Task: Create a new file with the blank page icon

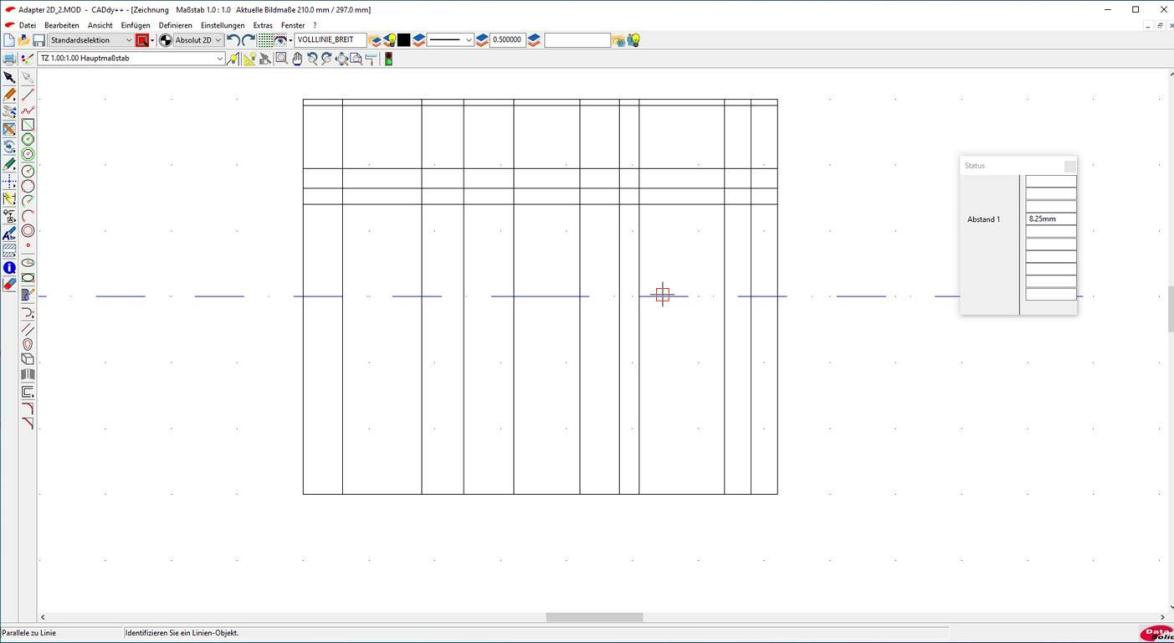Action: pyautogui.click(x=9, y=40)
